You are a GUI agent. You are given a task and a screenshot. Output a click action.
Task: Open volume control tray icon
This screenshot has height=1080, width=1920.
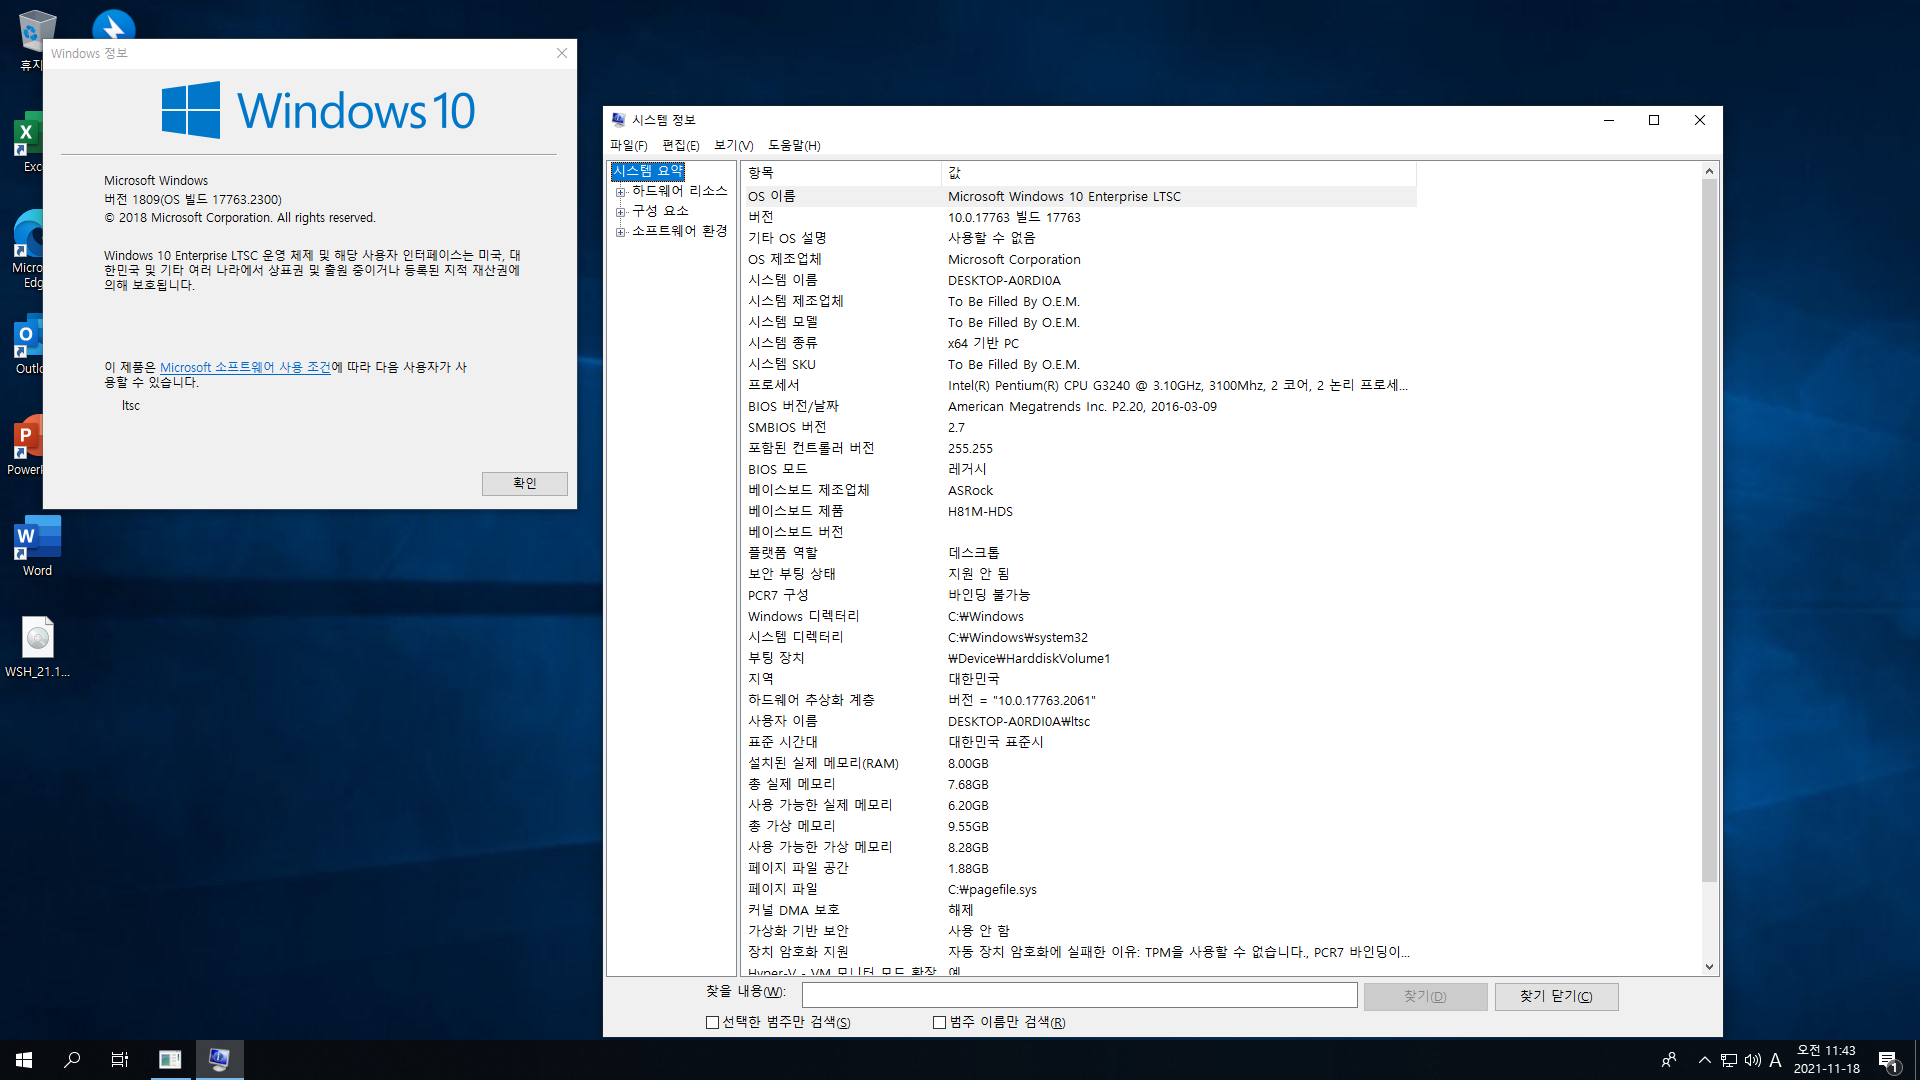pos(1753,1060)
